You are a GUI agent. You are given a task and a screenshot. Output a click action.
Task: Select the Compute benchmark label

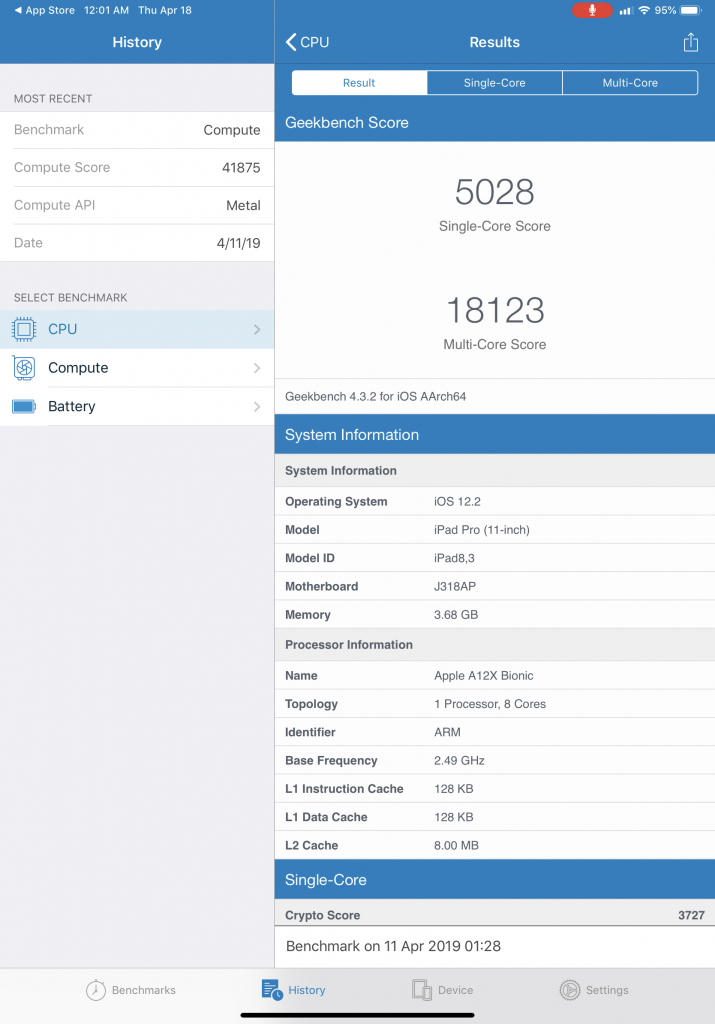(x=78, y=368)
